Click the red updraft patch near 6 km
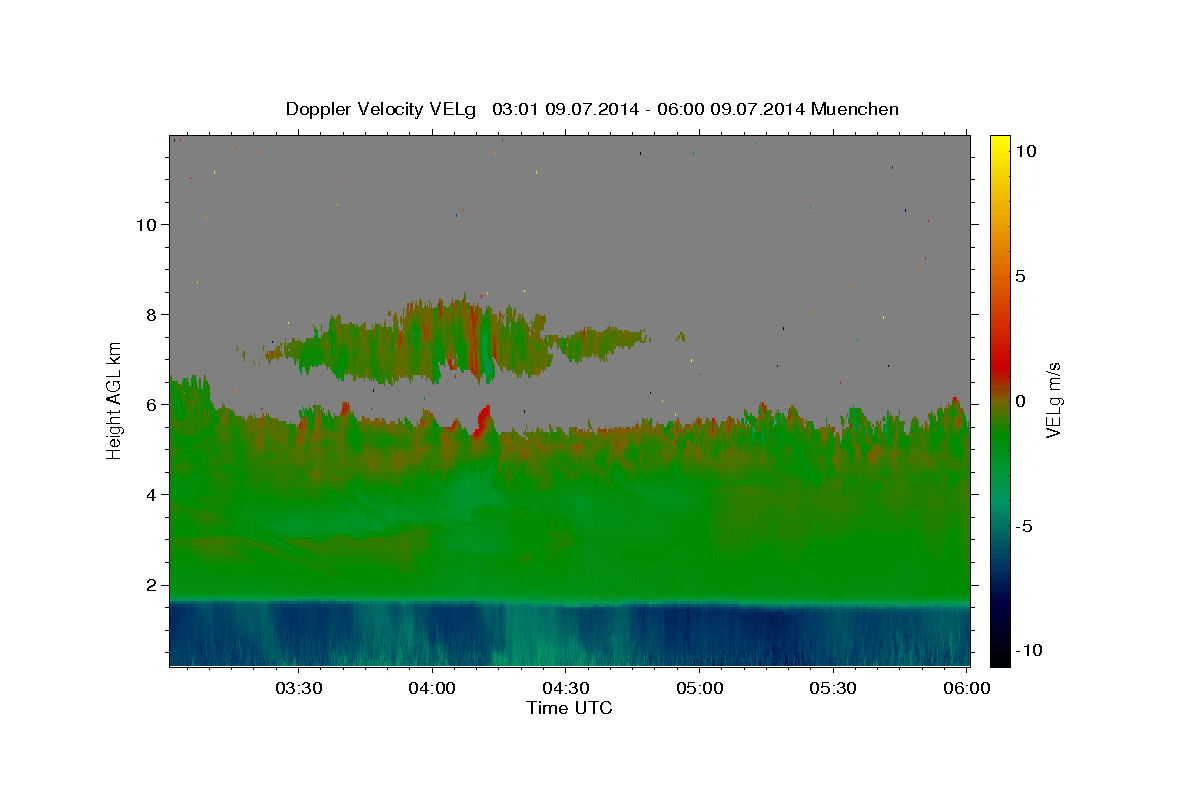This screenshot has height=800, width=1200. pos(483,420)
